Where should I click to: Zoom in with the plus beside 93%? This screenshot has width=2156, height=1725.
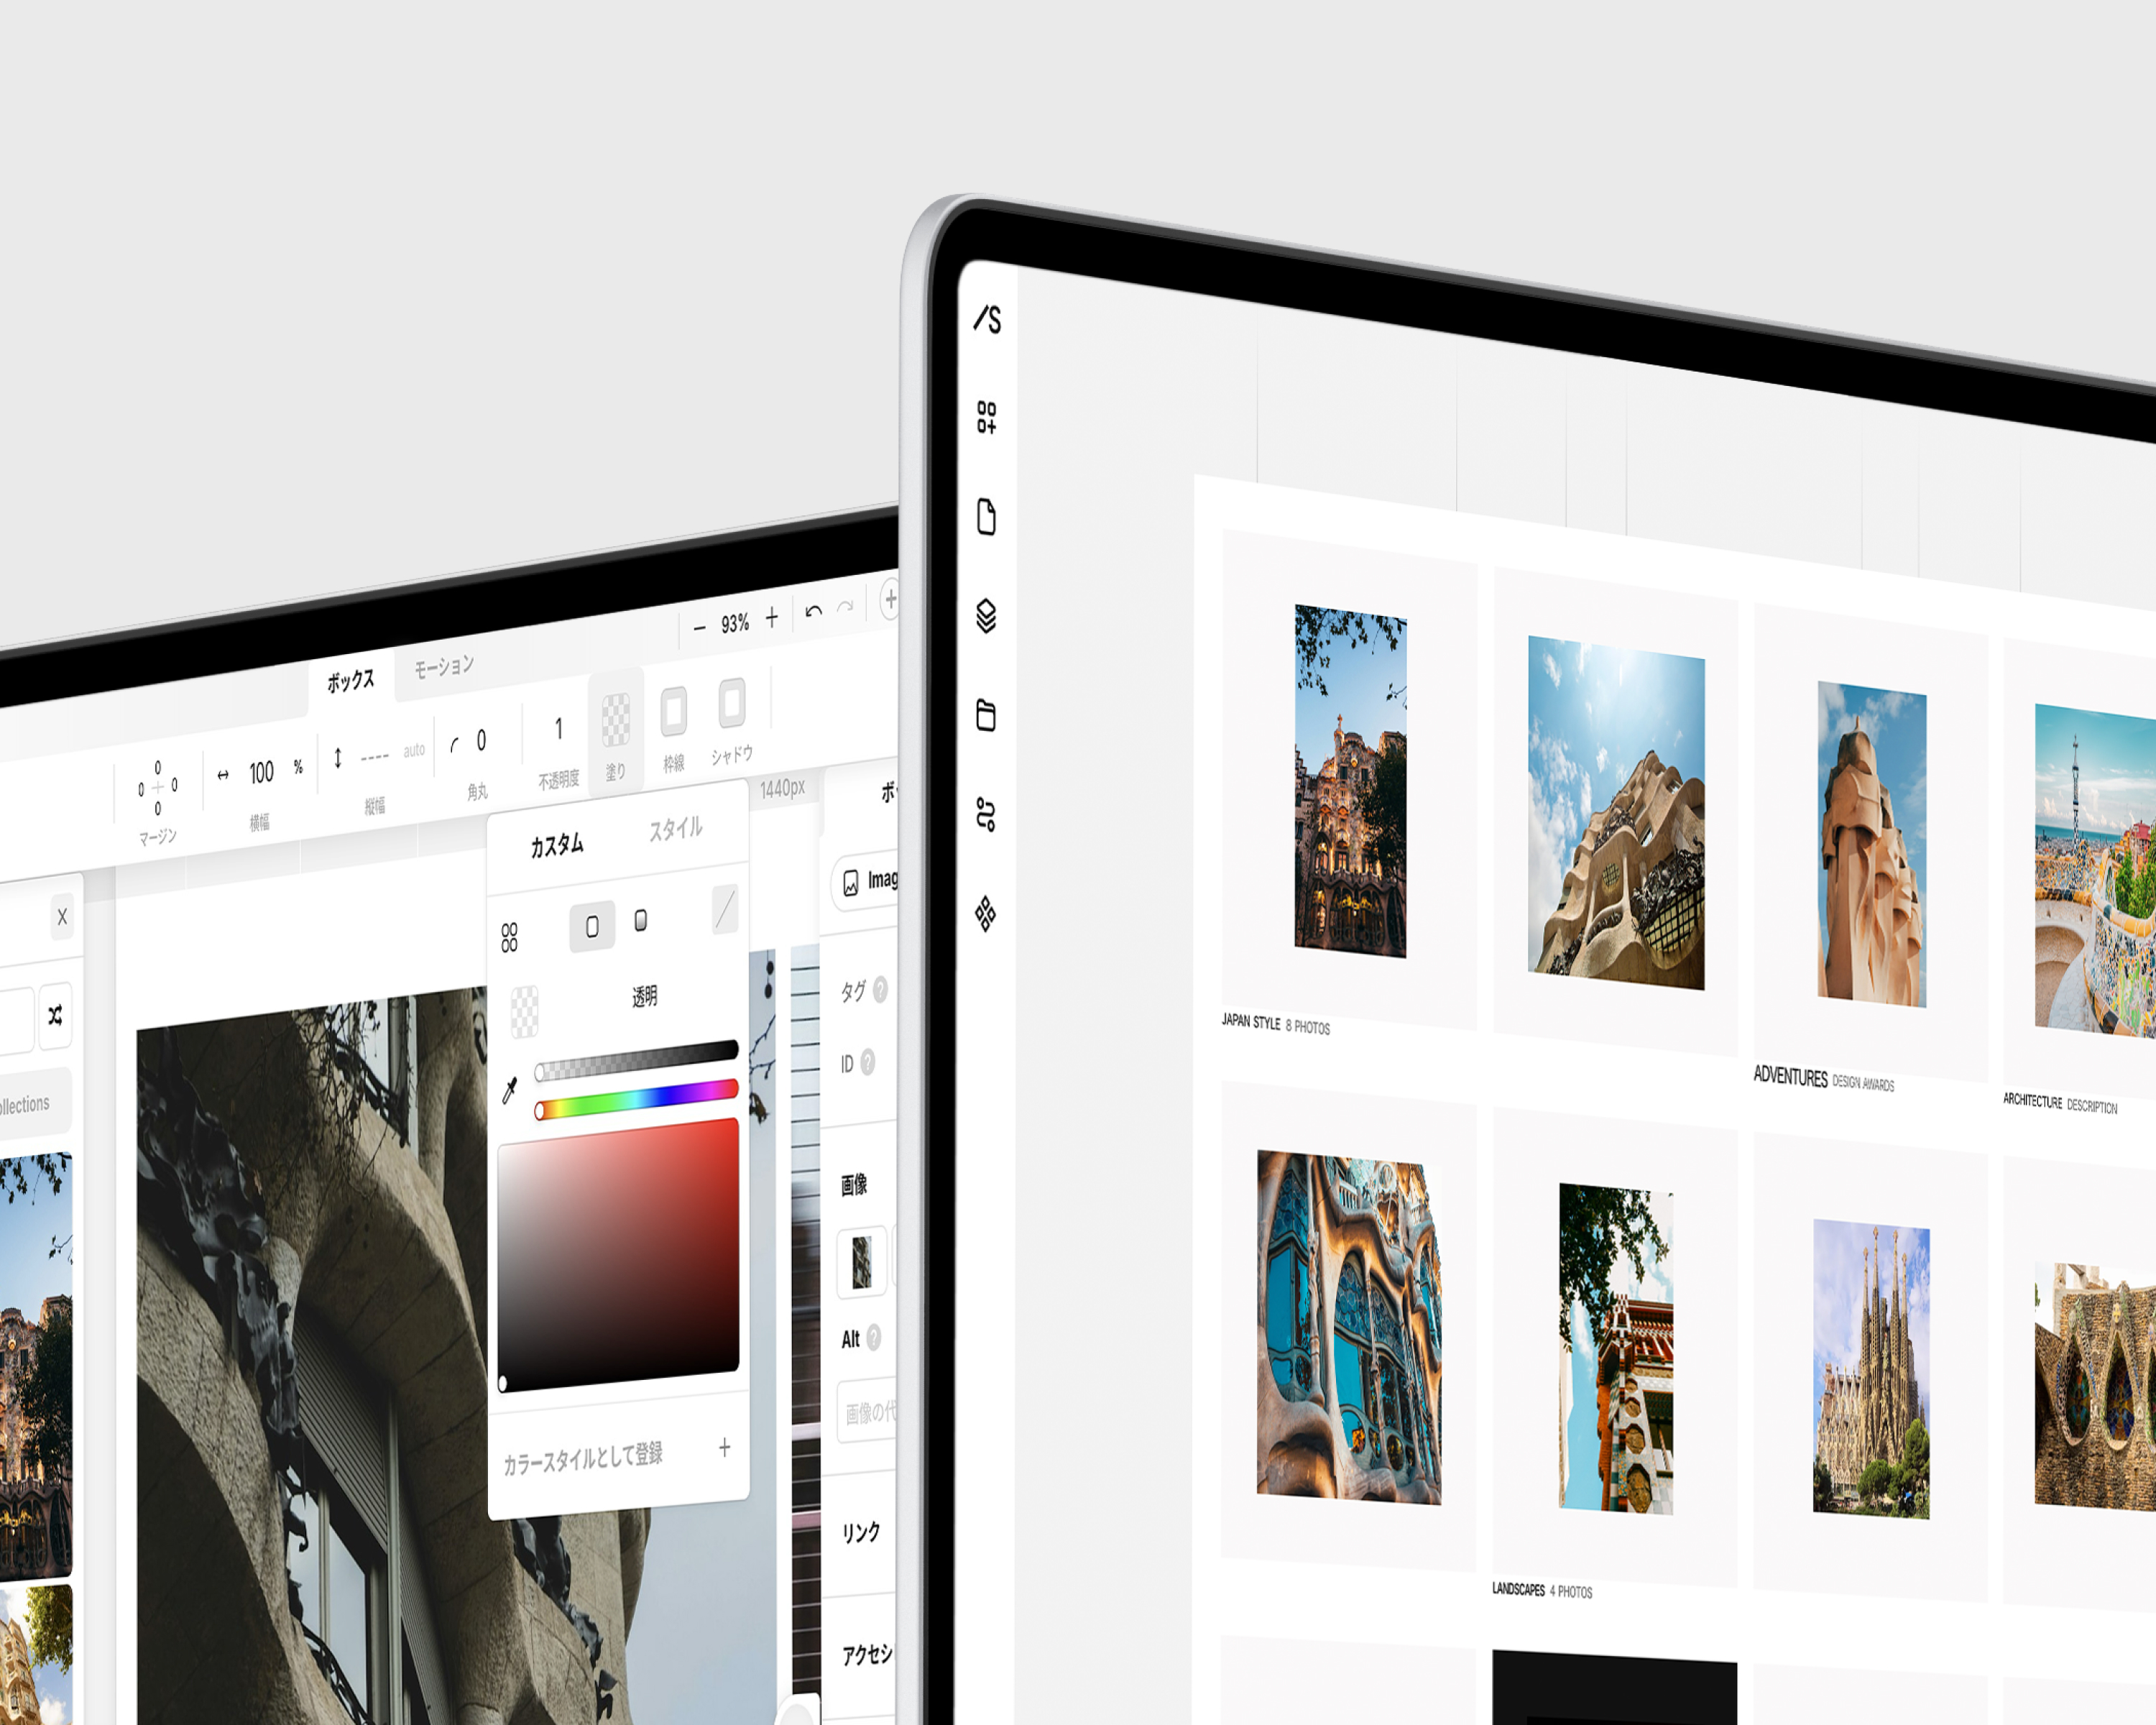coord(771,618)
